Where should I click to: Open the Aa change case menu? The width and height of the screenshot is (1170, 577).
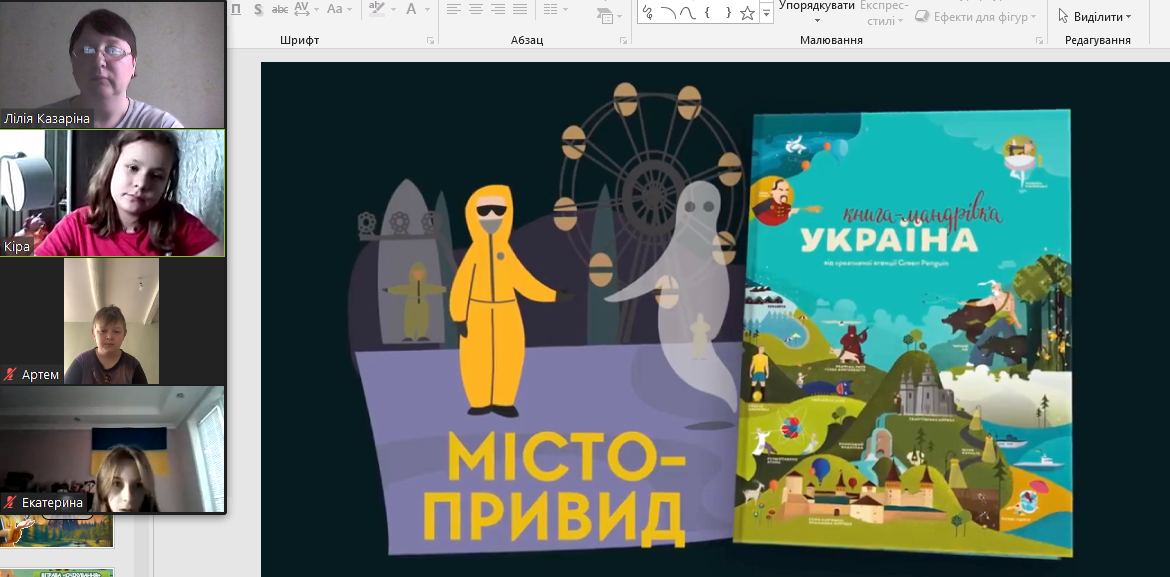click(340, 9)
